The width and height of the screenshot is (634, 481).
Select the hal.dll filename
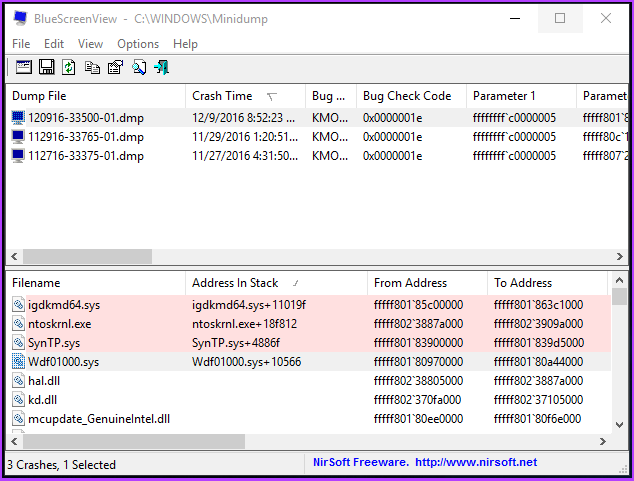44,380
